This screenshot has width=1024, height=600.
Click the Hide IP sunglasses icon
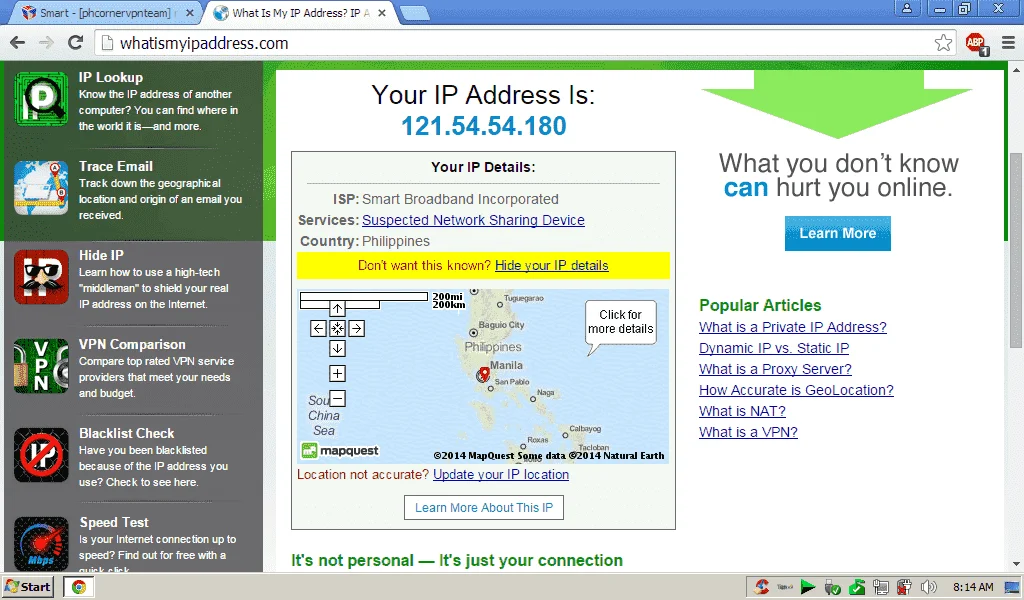(x=41, y=277)
